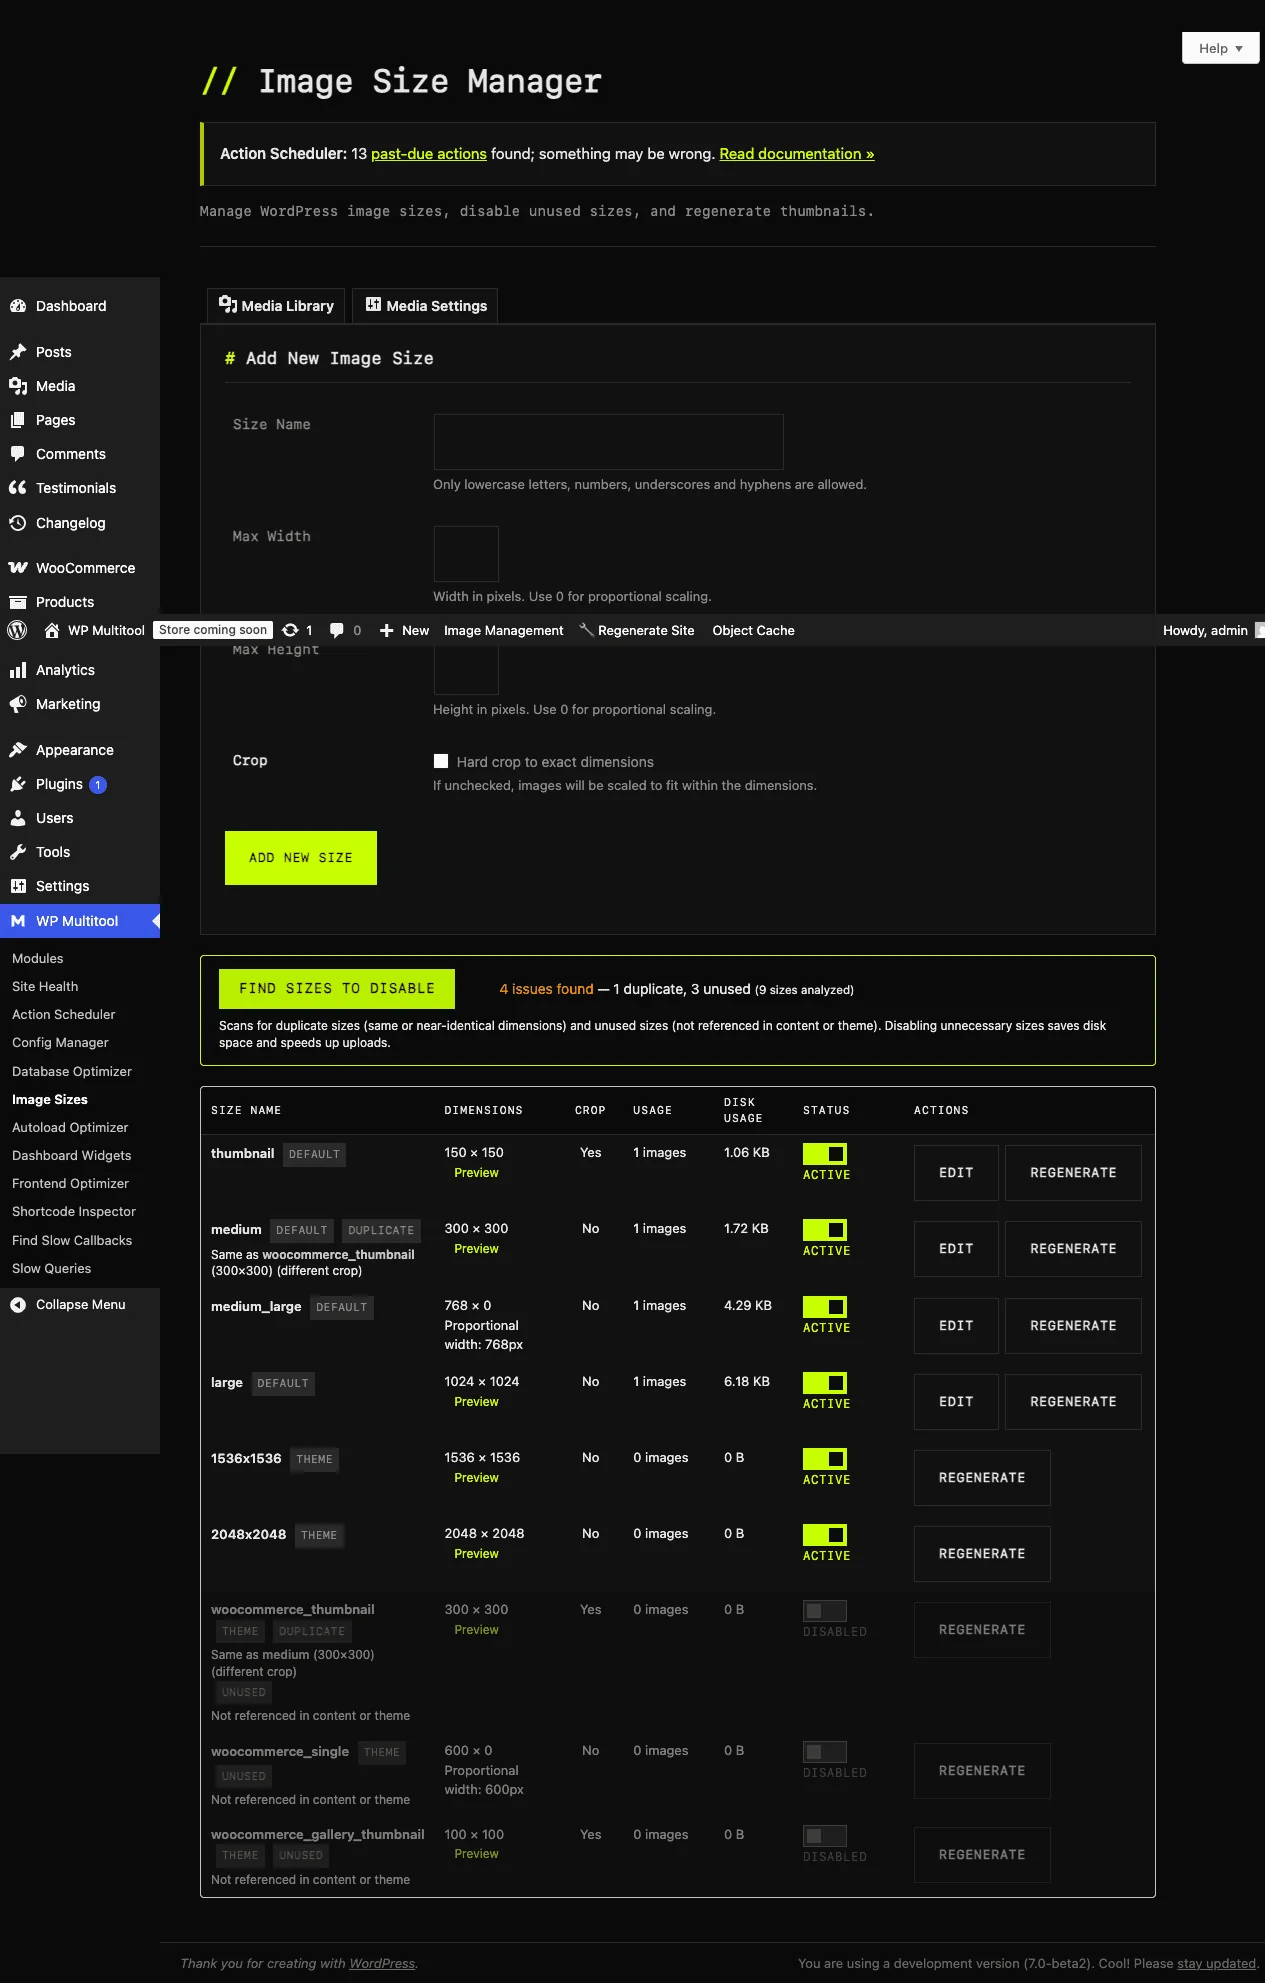1265x1983 pixels.
Task: Toggle the medium_large size status switch
Action: coord(825,1307)
